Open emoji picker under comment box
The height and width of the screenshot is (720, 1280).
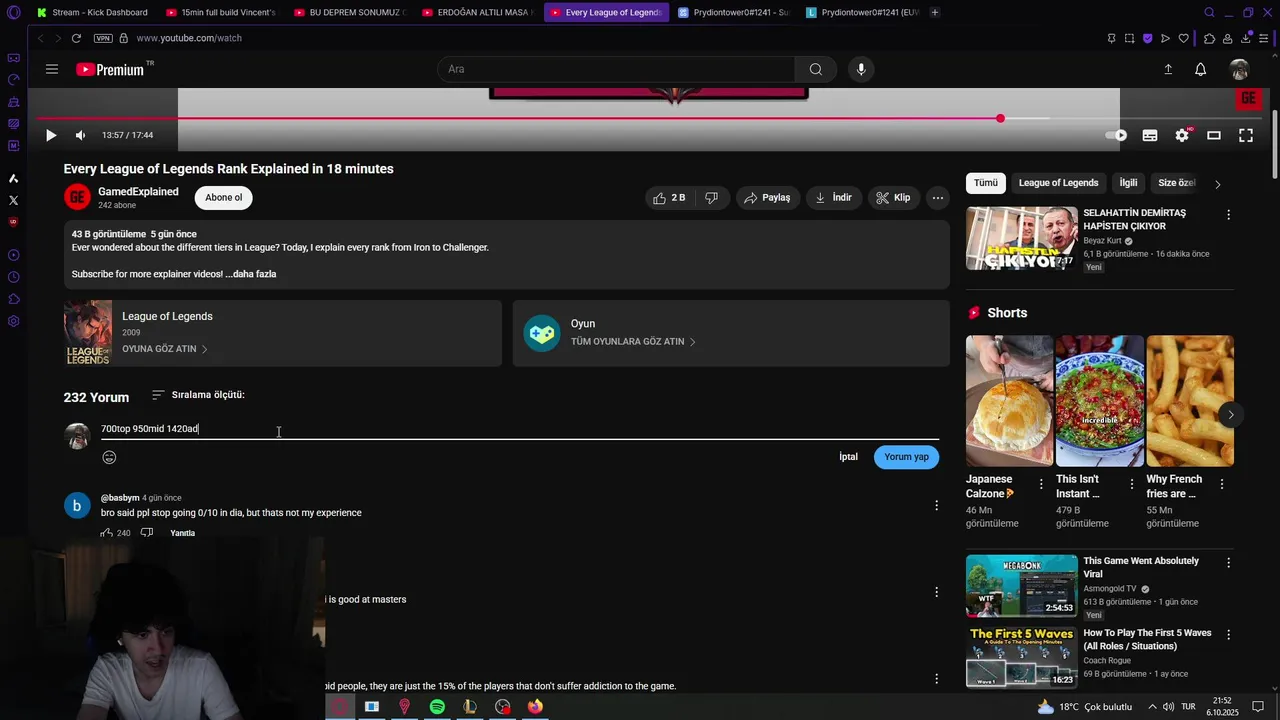coord(109,457)
